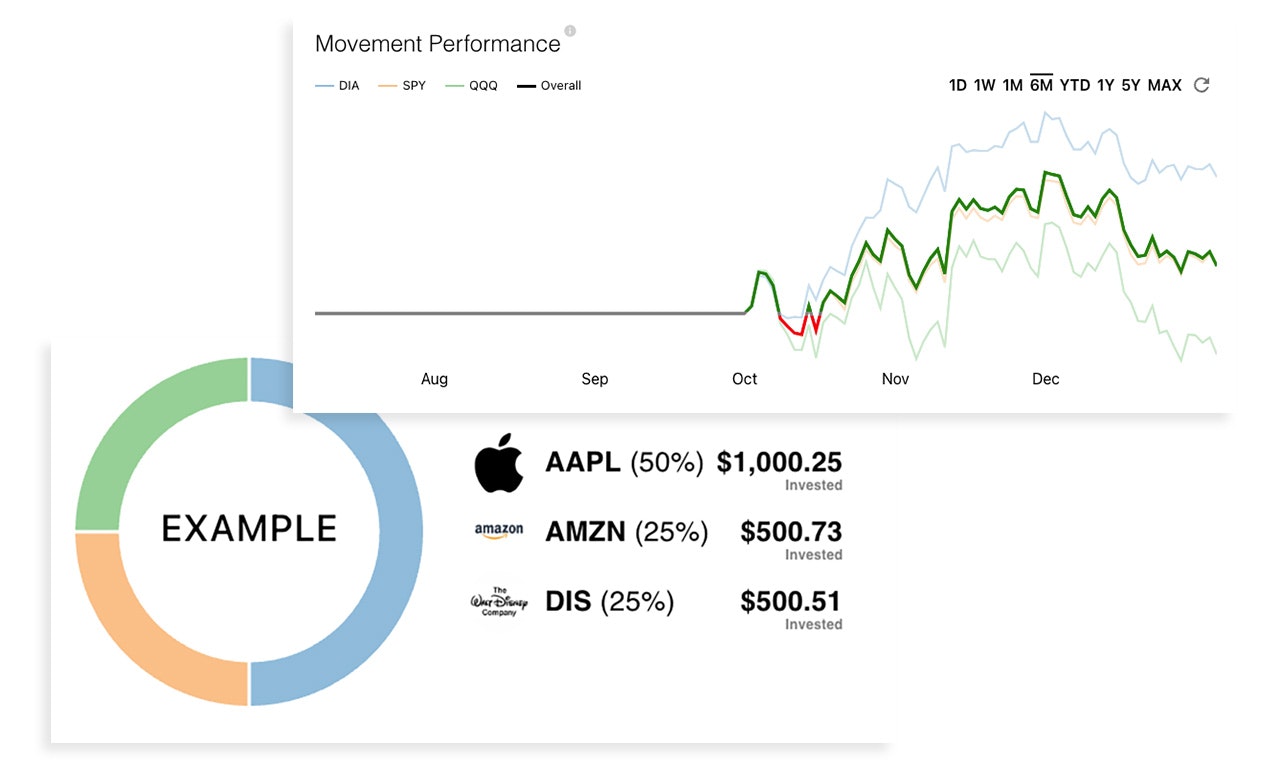Choose the 5Y time range
This screenshot has height=760, width=1270.
[x=1131, y=86]
